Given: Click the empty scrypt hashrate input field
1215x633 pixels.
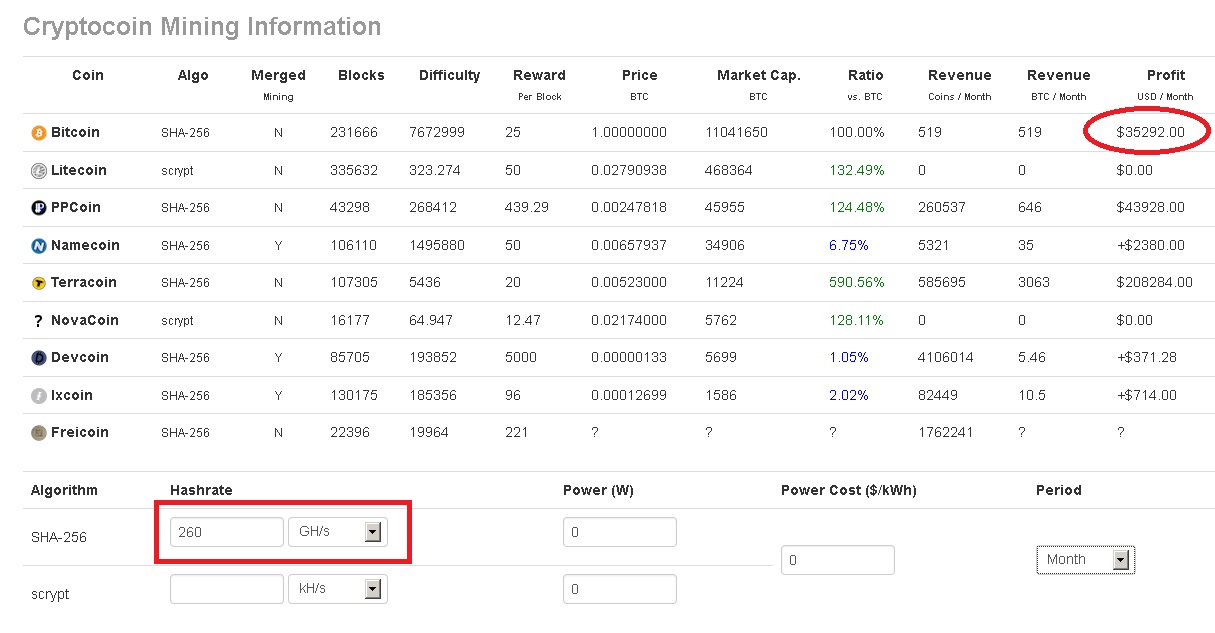Looking at the screenshot, I should pos(227,589).
